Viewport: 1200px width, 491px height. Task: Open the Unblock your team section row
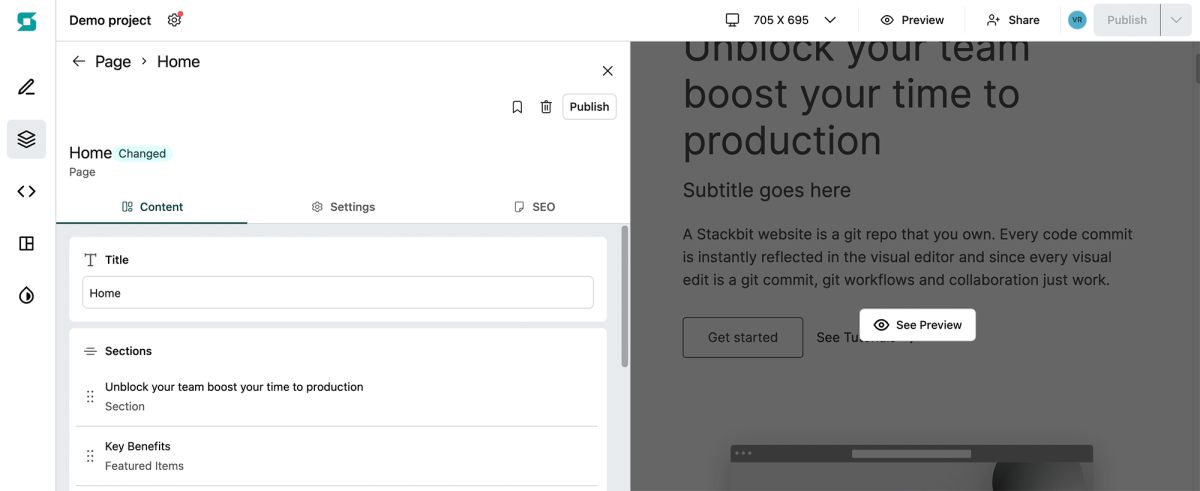[337, 396]
